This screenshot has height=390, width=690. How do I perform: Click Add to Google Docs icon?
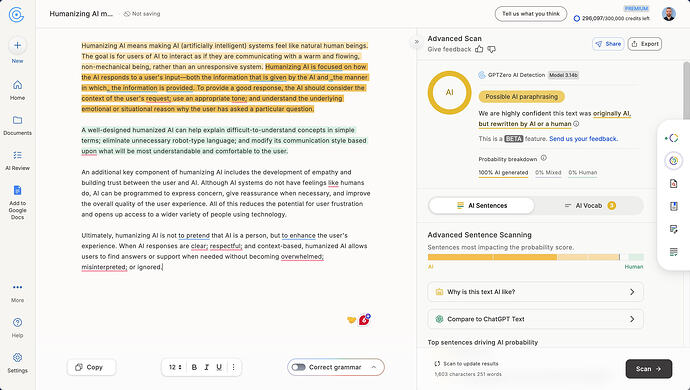pos(17,190)
